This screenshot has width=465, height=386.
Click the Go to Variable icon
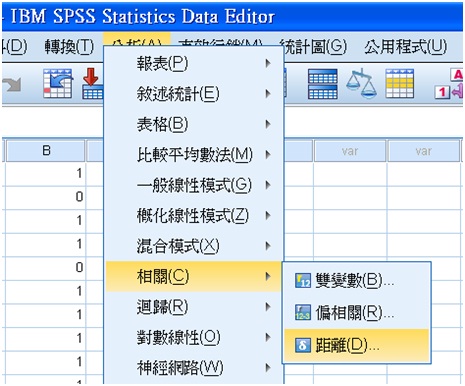coord(92,84)
